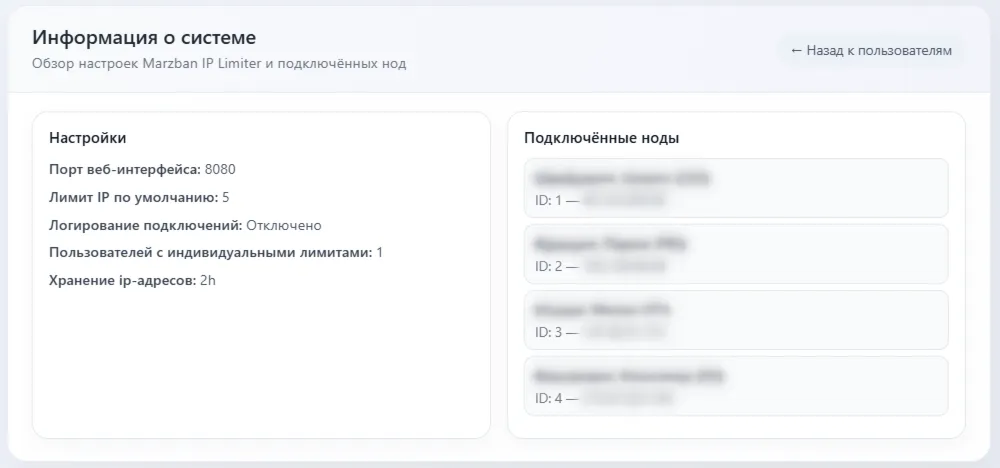
Task: Open the node card with ID: 3
Action: tap(736, 320)
